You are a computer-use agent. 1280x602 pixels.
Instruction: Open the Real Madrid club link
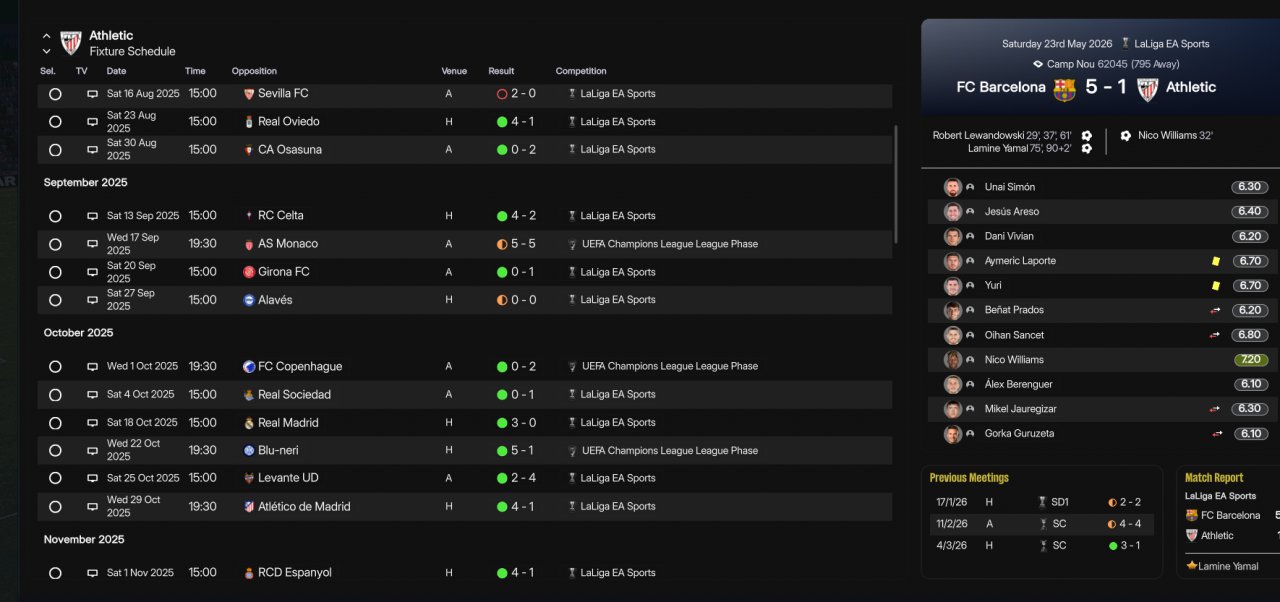[x=289, y=423]
